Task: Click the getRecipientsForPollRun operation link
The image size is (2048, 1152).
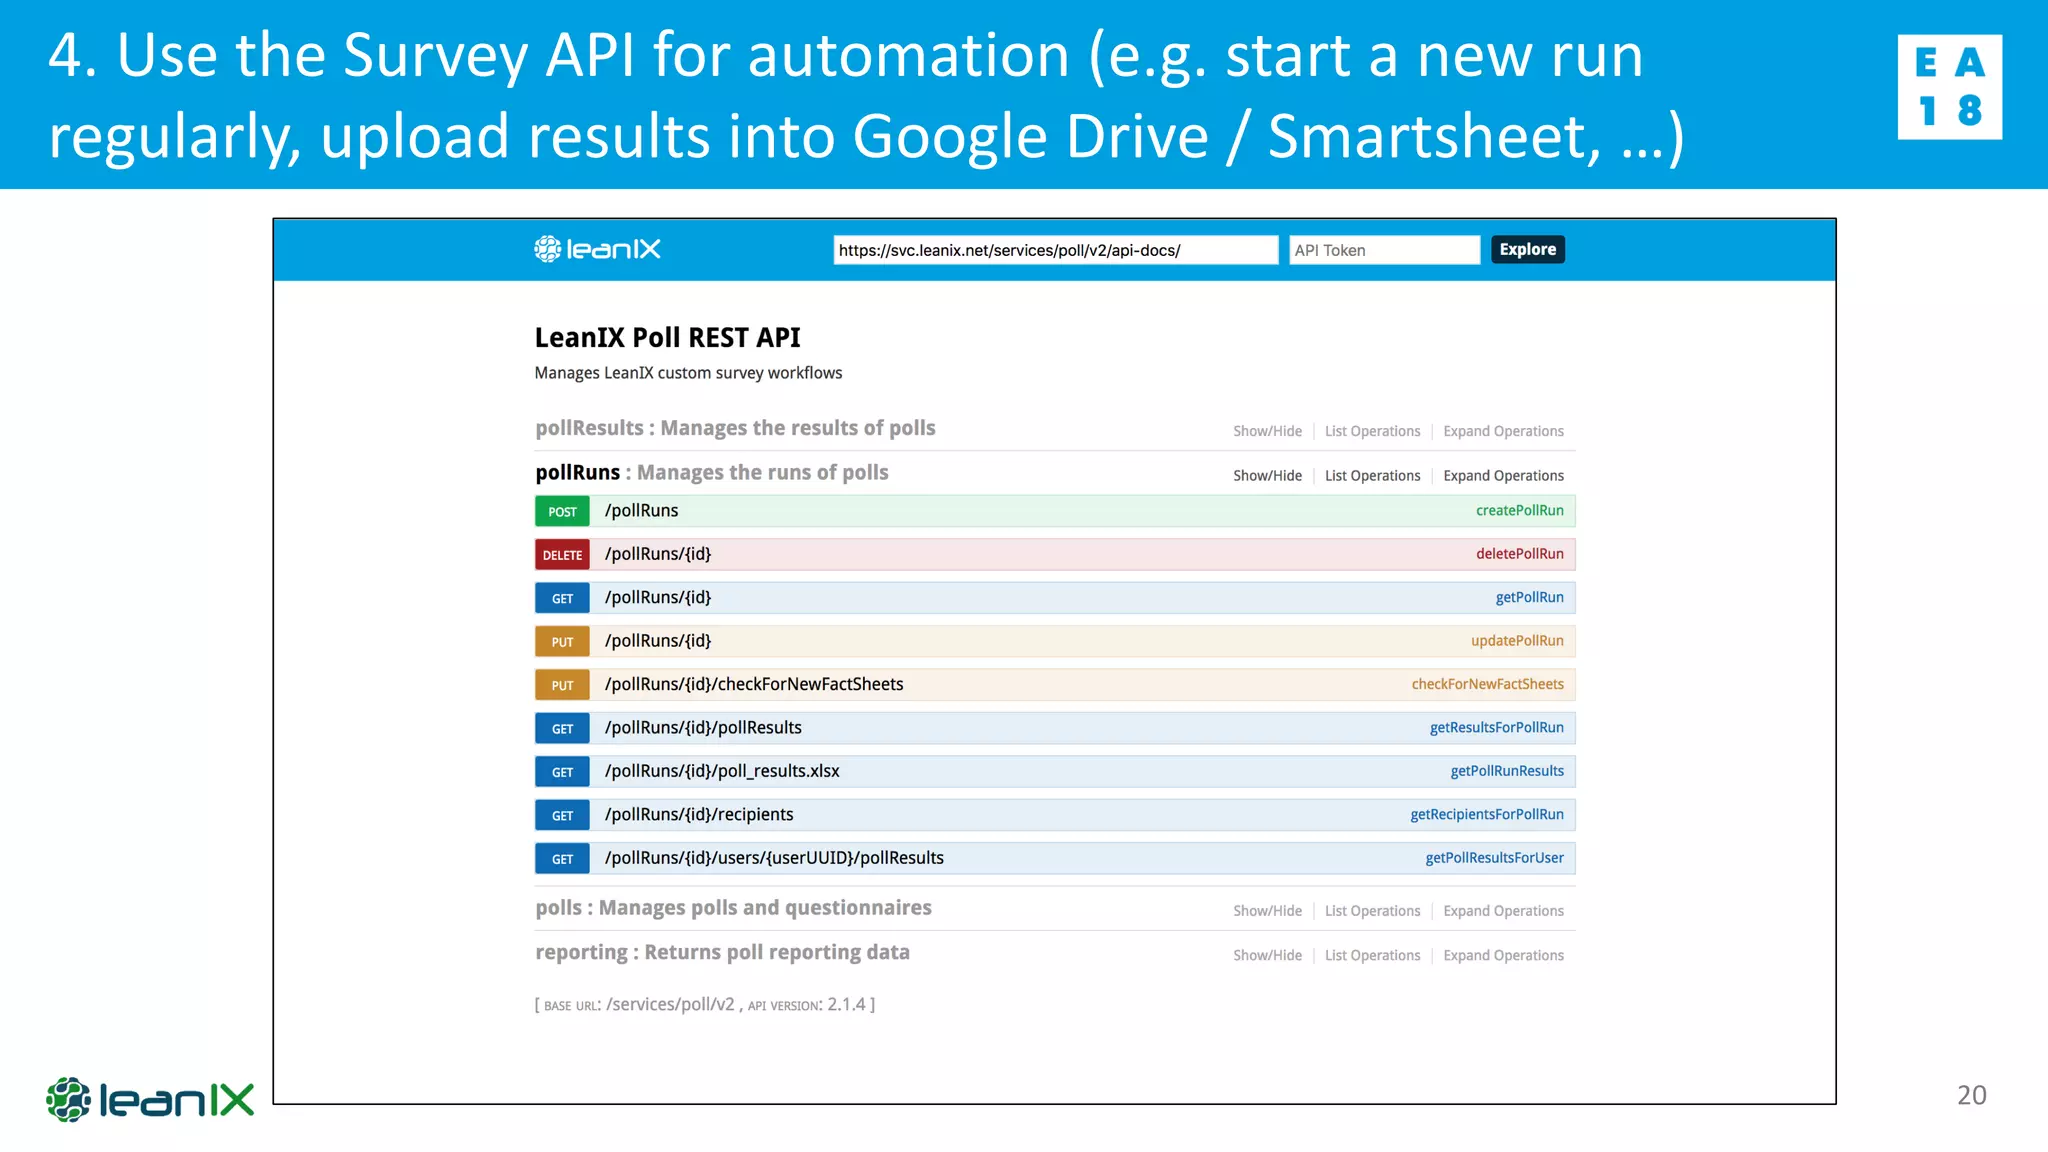Action: pos(1486,815)
